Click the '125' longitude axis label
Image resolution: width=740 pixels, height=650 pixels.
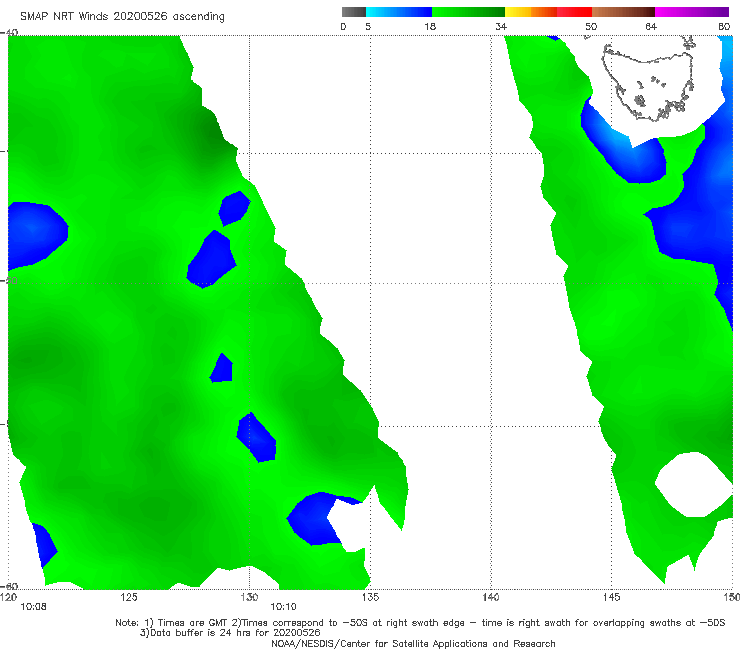pyautogui.click(x=129, y=597)
